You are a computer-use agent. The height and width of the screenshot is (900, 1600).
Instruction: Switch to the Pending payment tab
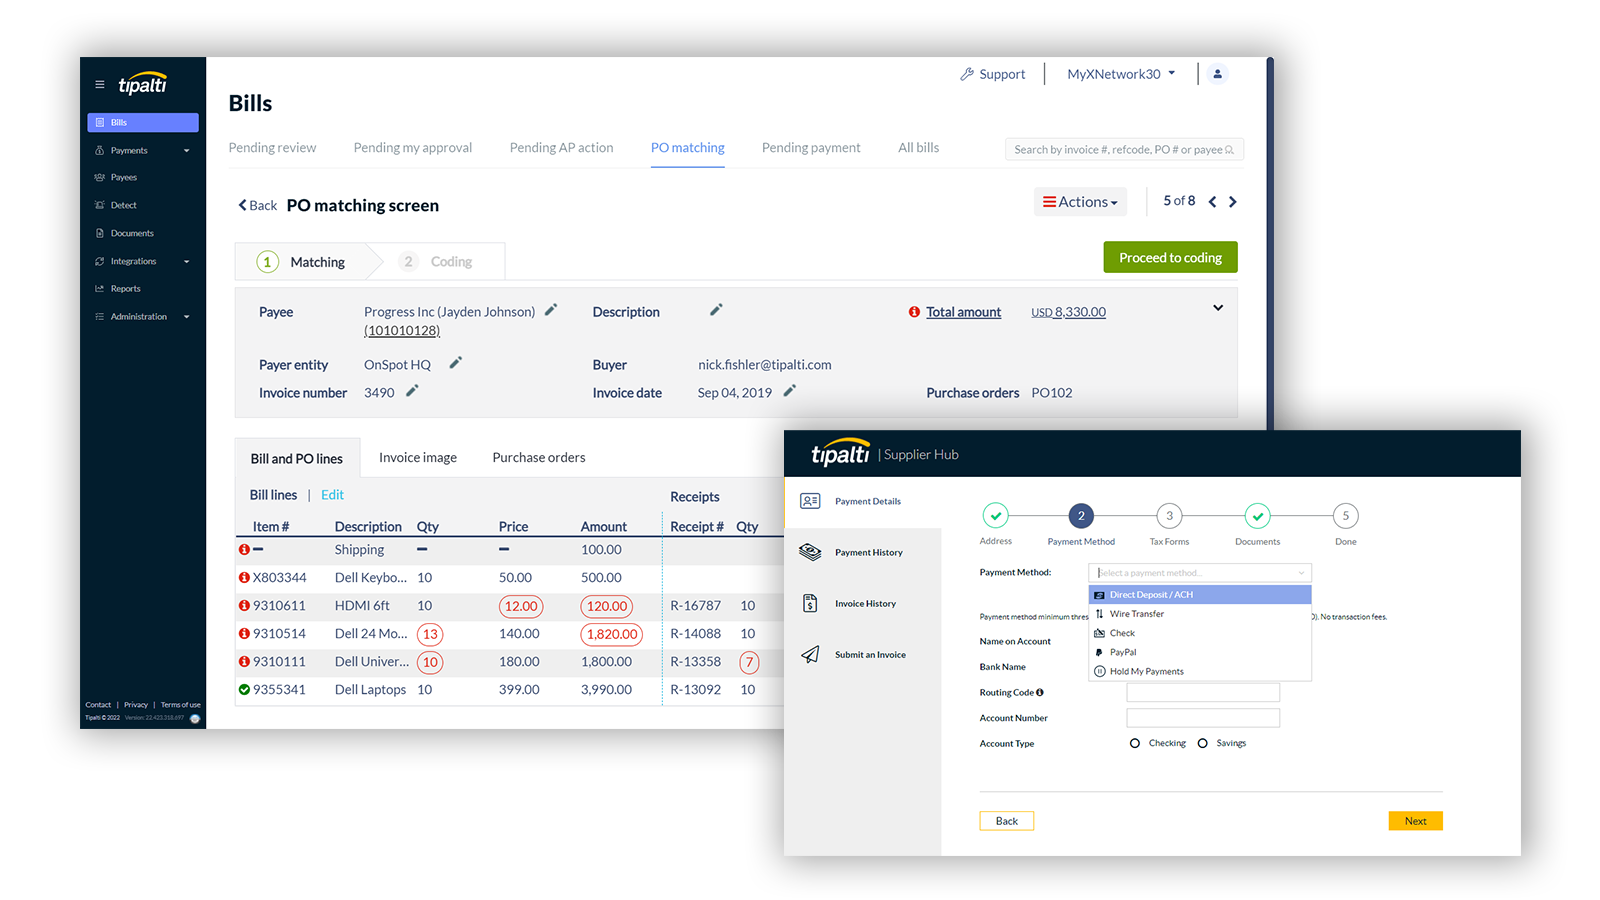pyautogui.click(x=811, y=147)
